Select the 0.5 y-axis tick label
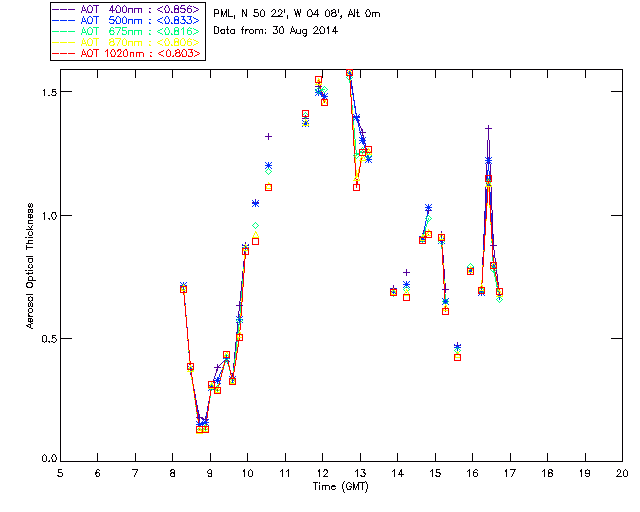This screenshot has height=512, width=640. click(47, 338)
